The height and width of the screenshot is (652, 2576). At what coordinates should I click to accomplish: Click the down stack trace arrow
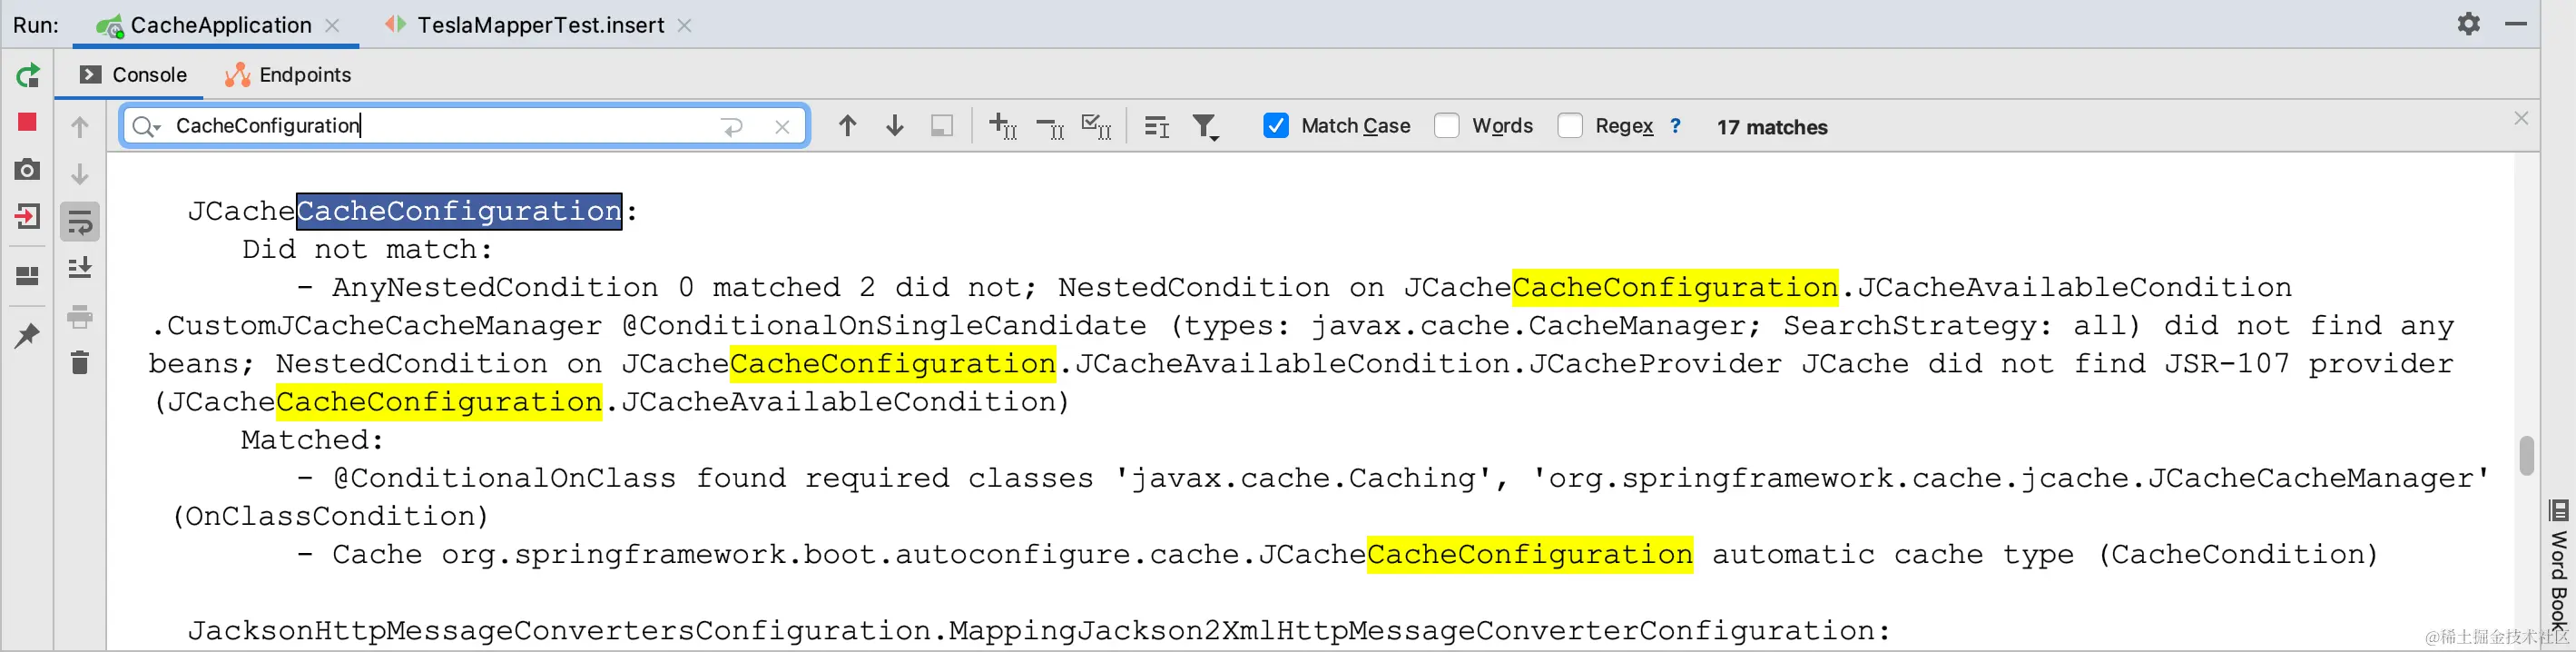pos(80,174)
